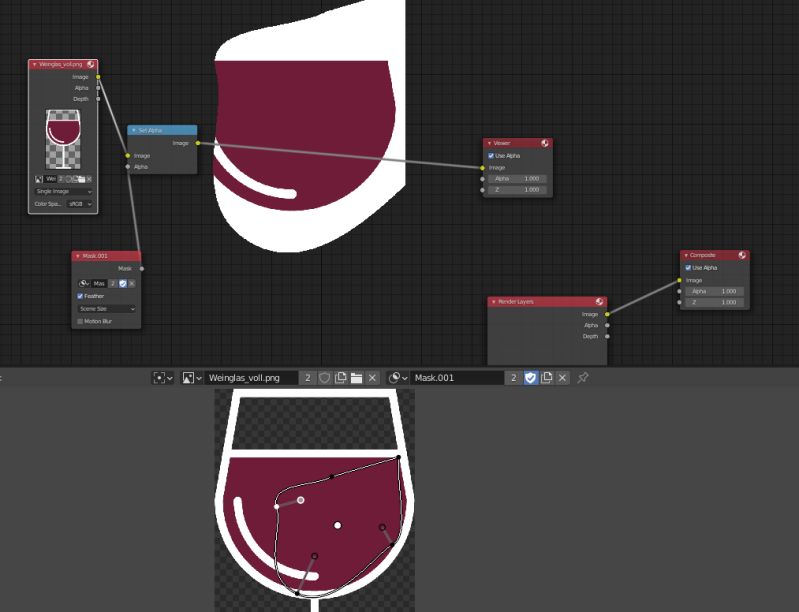The width and height of the screenshot is (799, 612).
Task: Toggle fake user shield inside Mask.001 node
Action: (x=123, y=283)
